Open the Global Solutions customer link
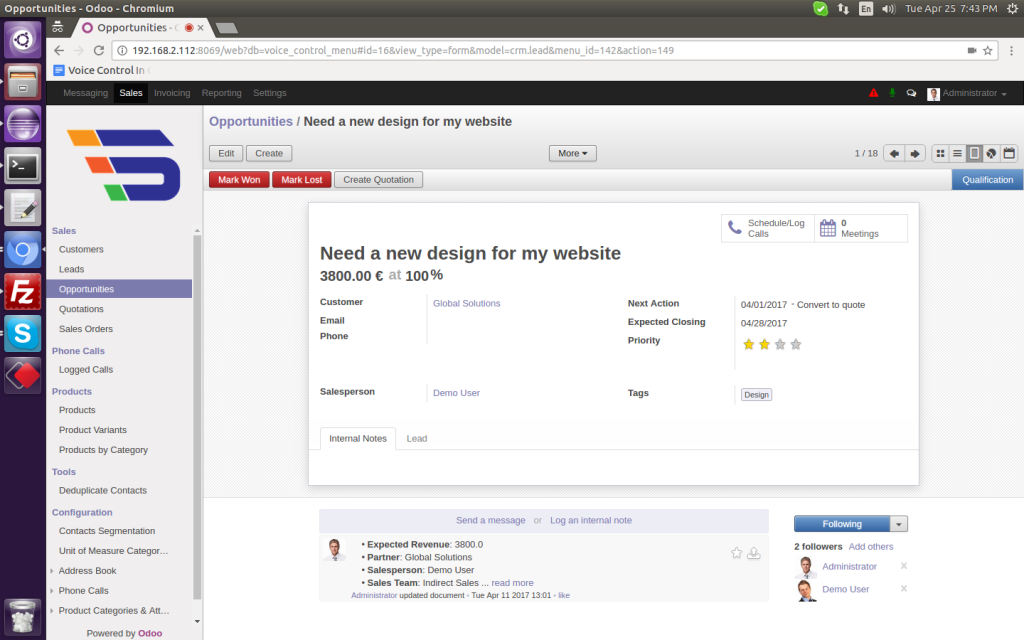This screenshot has height=640, width=1024. click(x=466, y=303)
